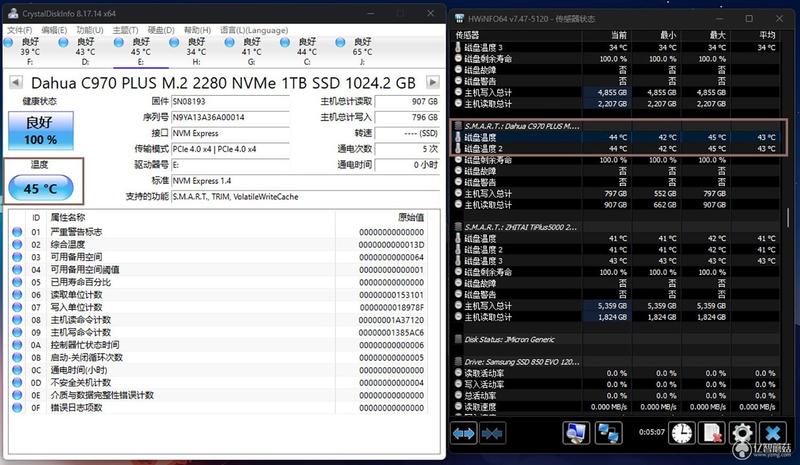
Task: Select the J: drive tab at 65 °C
Action: [362, 51]
